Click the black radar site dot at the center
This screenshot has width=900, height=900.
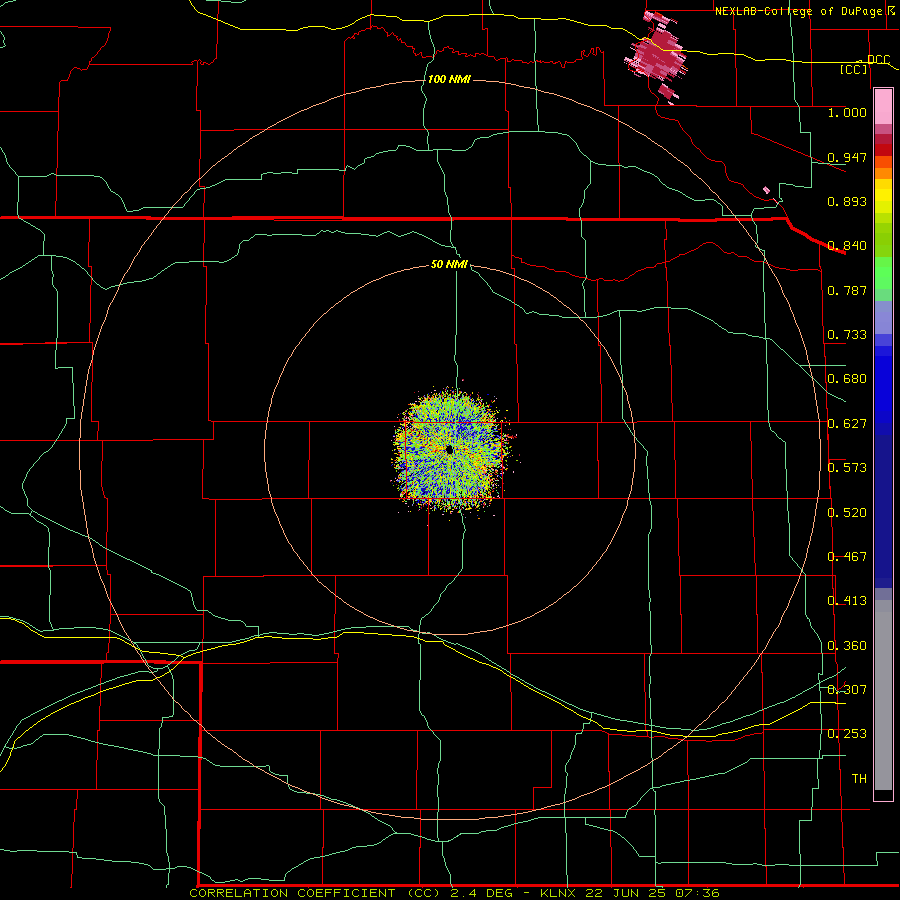(x=449, y=449)
